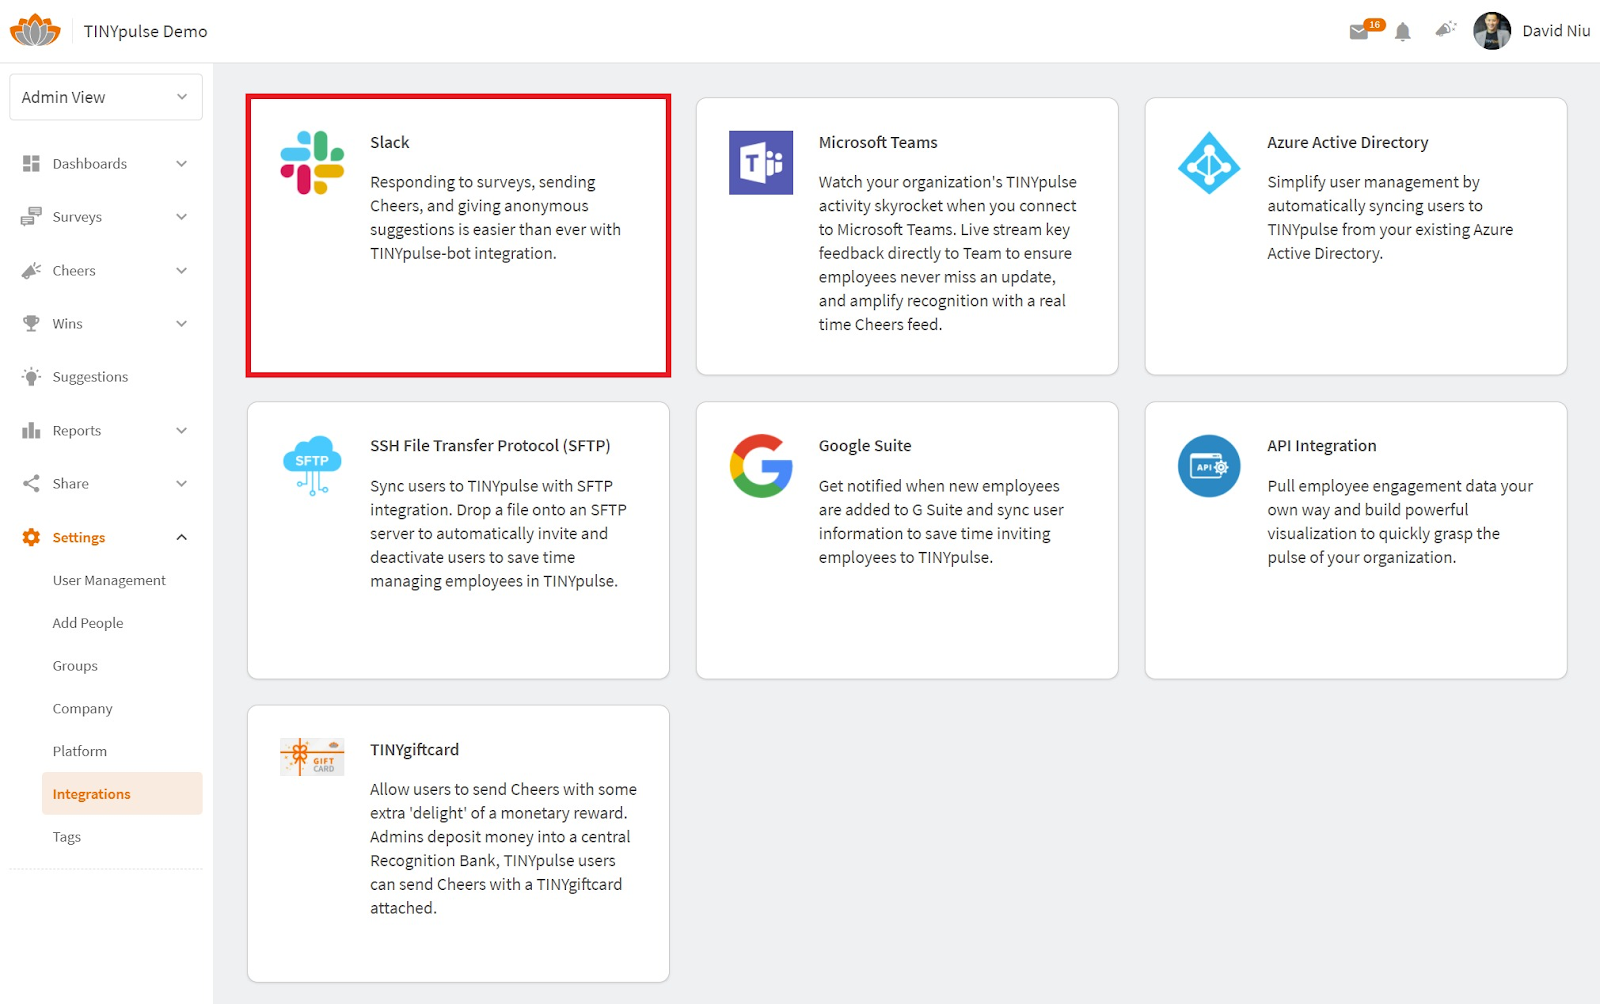
Task: Click David Niu's profile avatar
Action: 1492,31
